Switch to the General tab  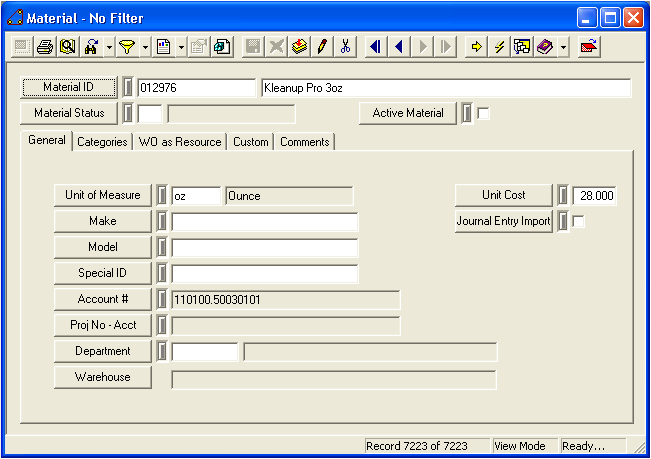pos(47,140)
